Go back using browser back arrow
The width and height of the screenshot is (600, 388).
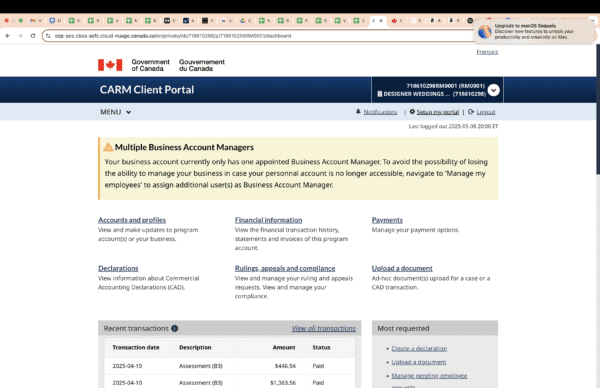coord(8,36)
